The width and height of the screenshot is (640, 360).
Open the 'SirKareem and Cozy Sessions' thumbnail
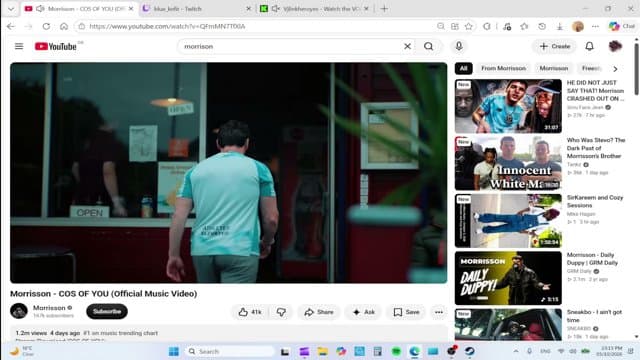(508, 221)
